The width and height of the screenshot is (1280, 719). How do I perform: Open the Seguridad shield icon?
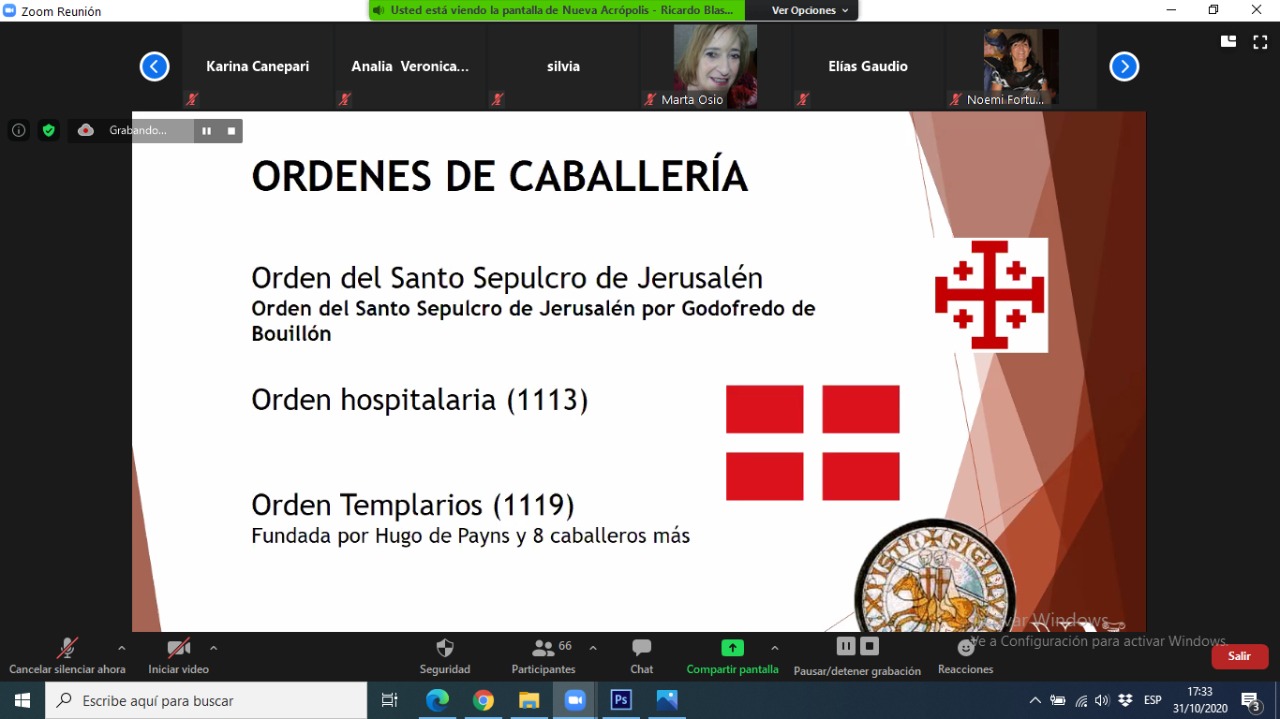(445, 649)
